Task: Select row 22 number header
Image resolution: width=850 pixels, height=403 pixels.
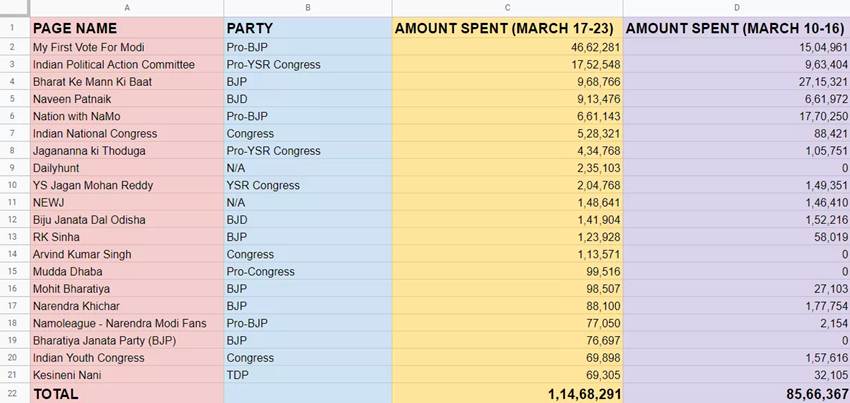Action: (14, 394)
